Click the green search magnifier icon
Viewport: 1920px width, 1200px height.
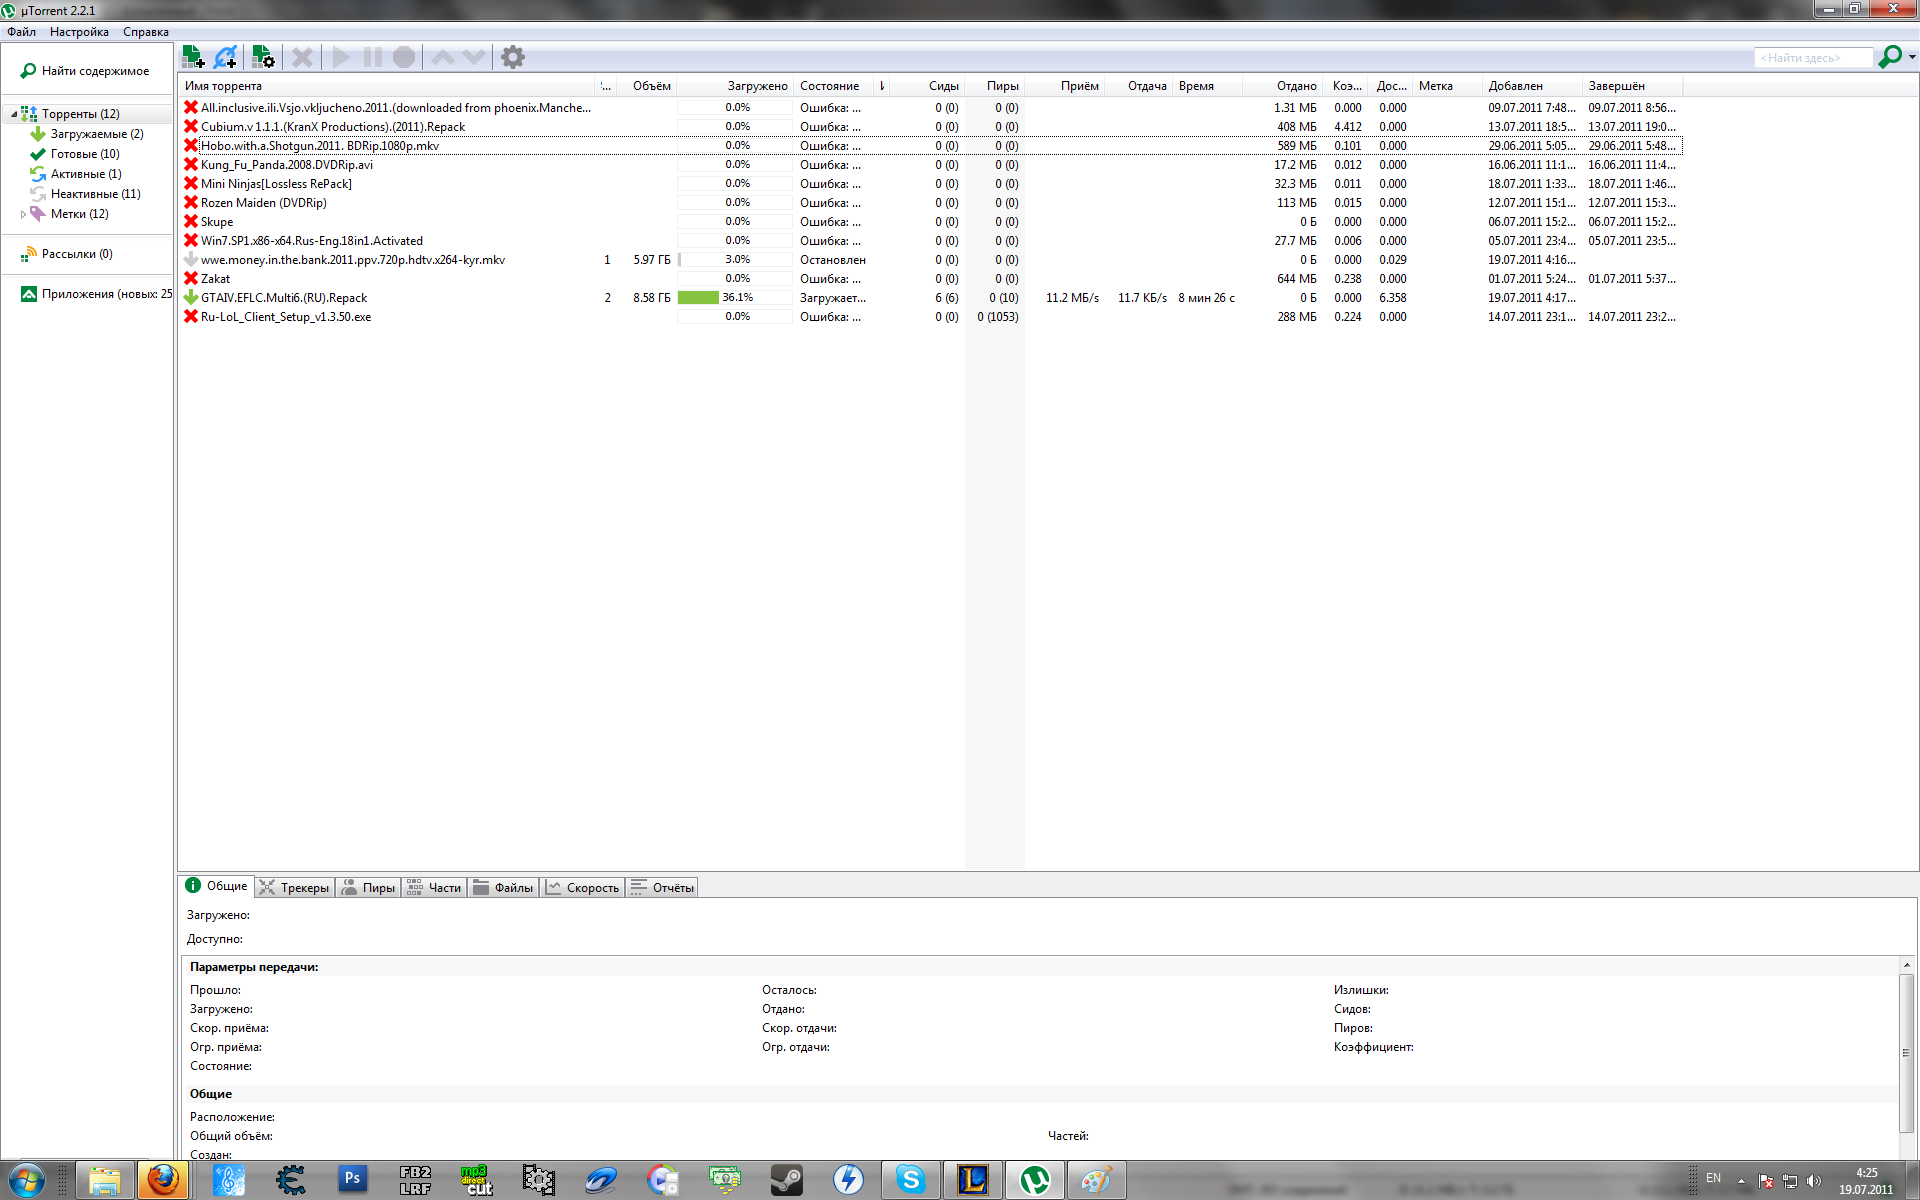pyautogui.click(x=1889, y=57)
